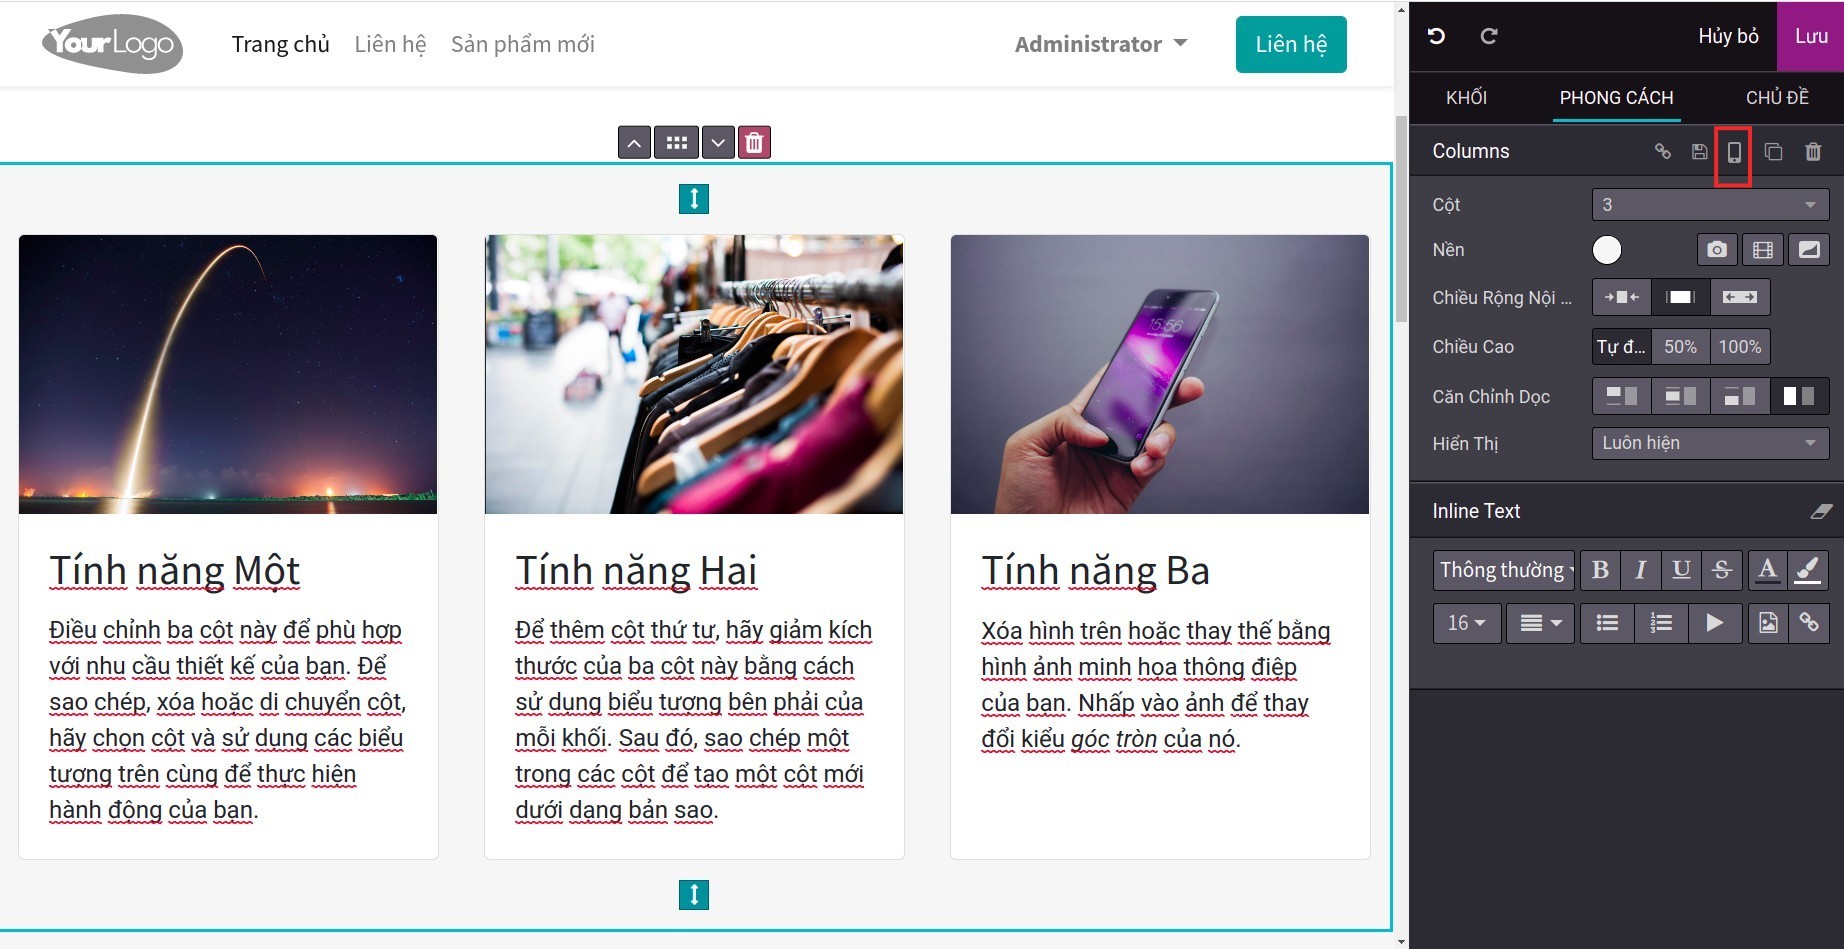Viewport: 1844px width, 949px height.
Task: Click the Liên hệ teal button
Action: (x=1291, y=44)
